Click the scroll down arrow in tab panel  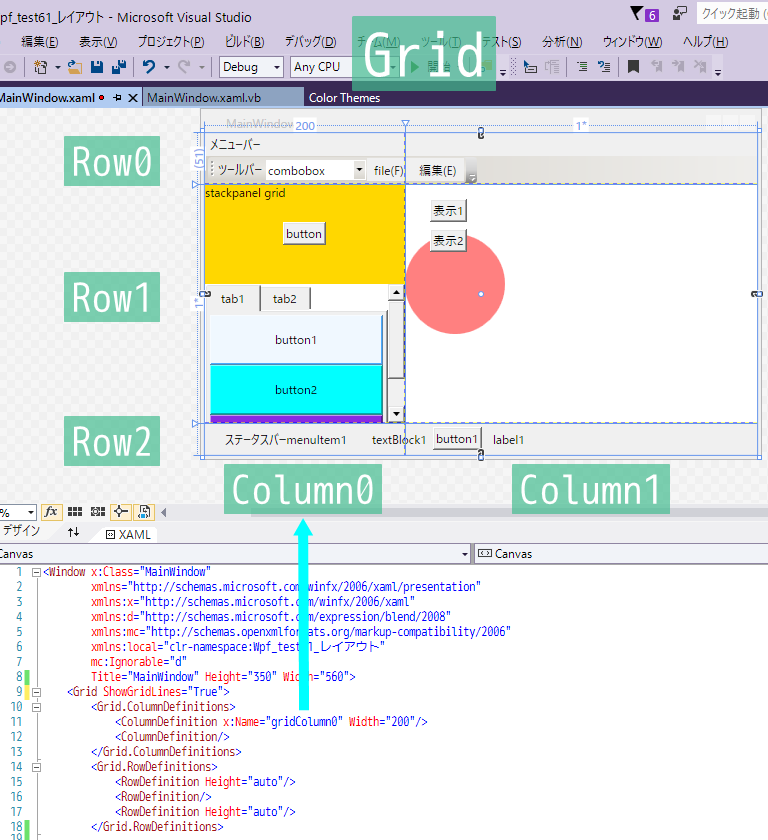pyautogui.click(x=396, y=414)
